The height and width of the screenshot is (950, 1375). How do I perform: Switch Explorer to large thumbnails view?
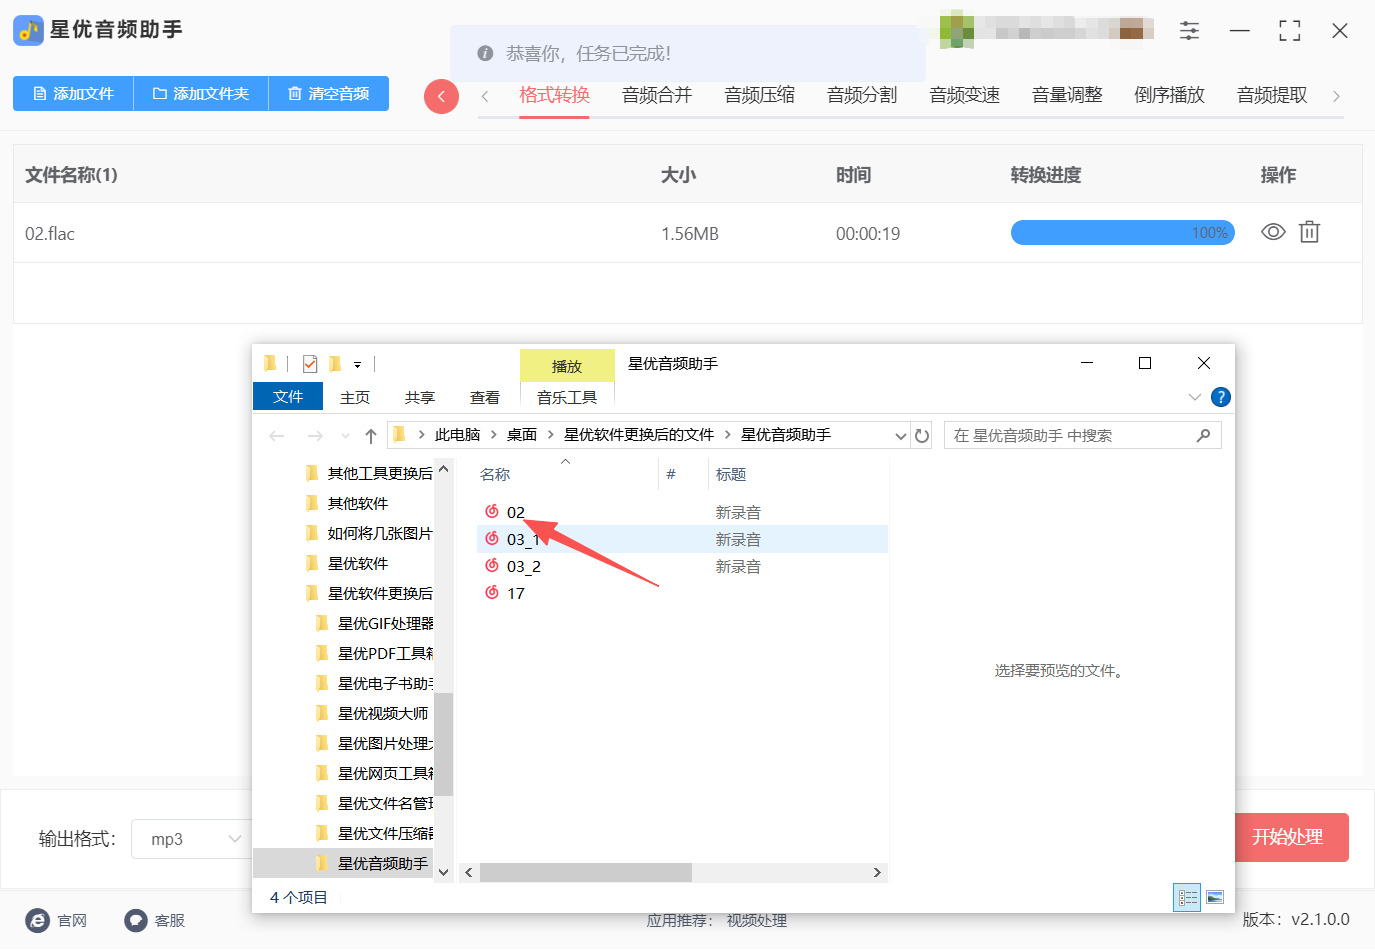pyautogui.click(x=1215, y=897)
